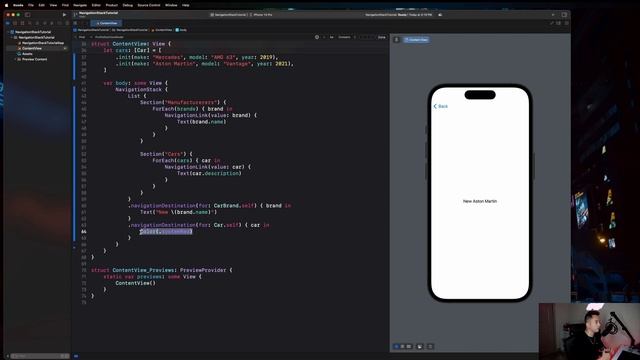Open NavigationStackTutorialApp file in navigator
This screenshot has width=640, height=360.
coord(42,43)
